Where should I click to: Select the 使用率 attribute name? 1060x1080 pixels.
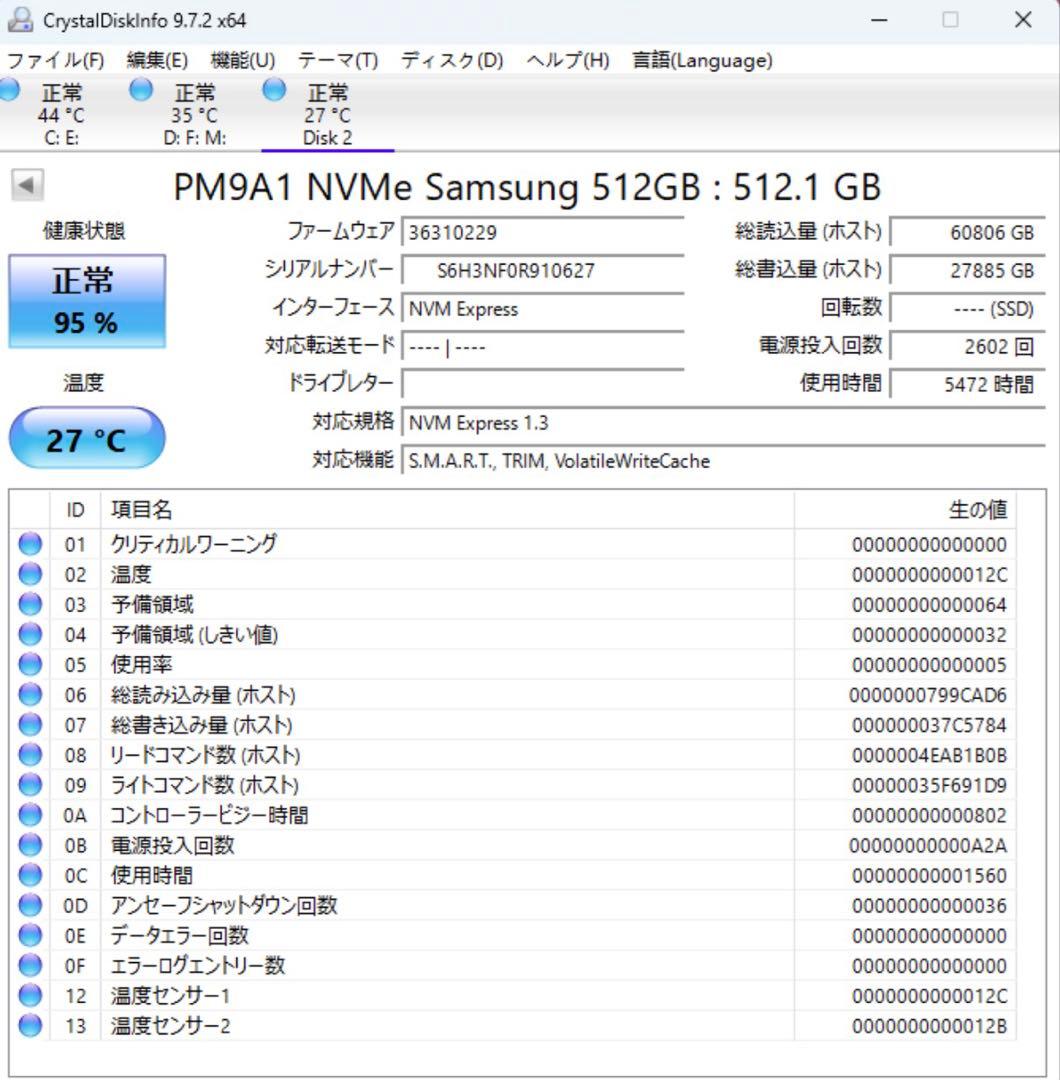point(141,665)
